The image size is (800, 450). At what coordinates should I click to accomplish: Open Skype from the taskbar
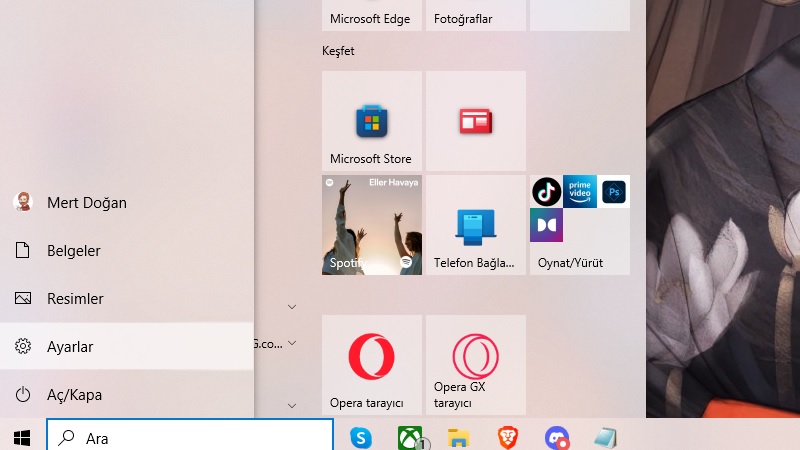coord(361,438)
